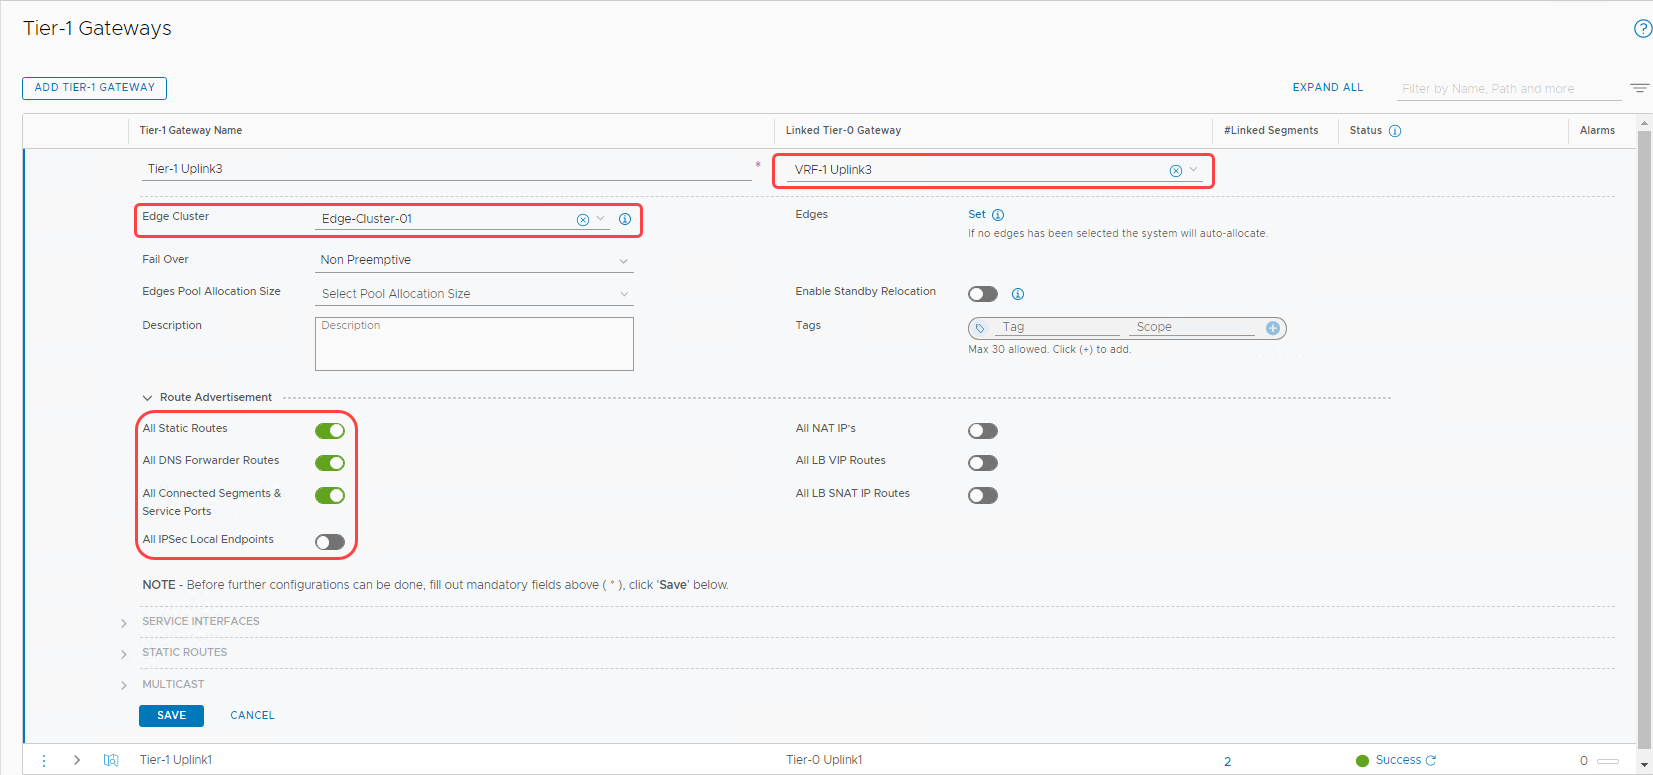Clear the Edge-Cluster-01 selection

click(583, 220)
